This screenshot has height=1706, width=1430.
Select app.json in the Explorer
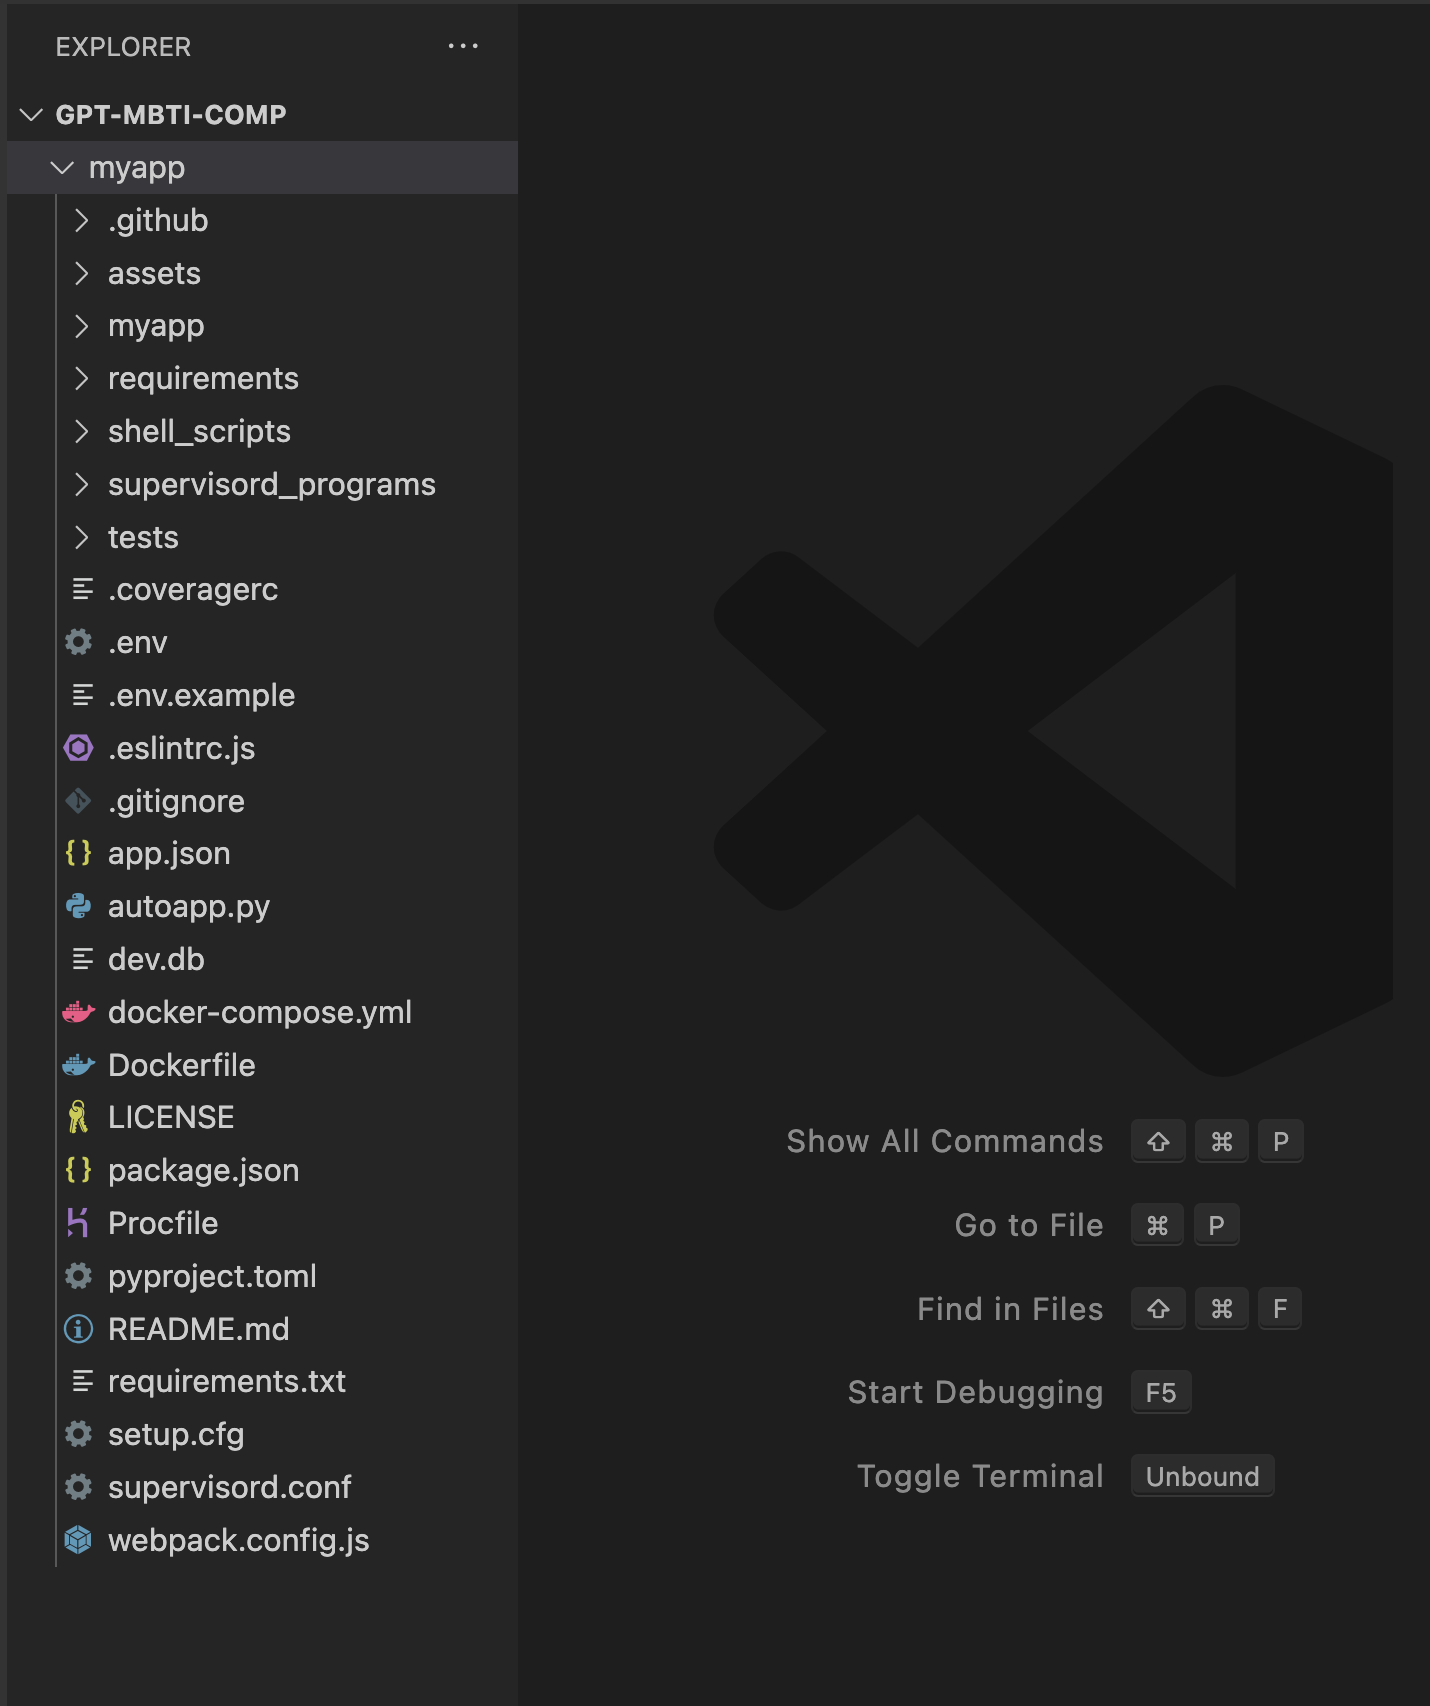coord(262,853)
